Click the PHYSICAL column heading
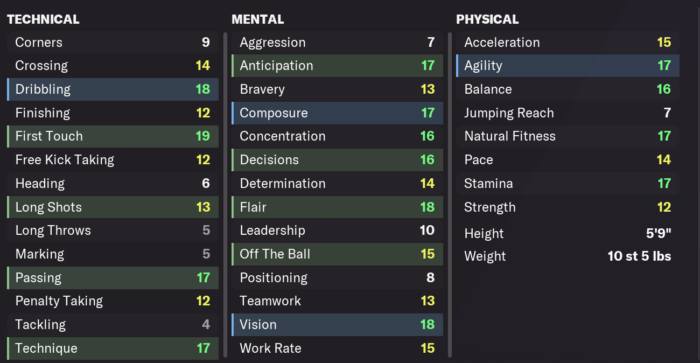The width and height of the screenshot is (700, 363). (488, 19)
